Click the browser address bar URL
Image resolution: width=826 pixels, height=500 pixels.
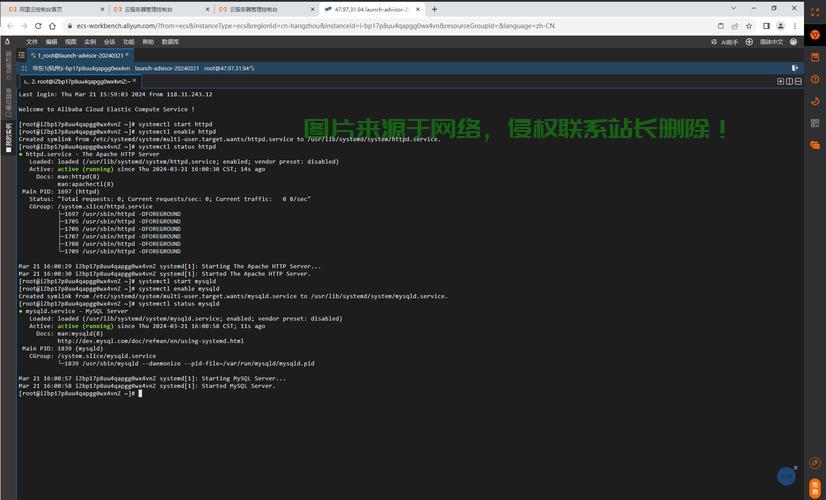316,26
